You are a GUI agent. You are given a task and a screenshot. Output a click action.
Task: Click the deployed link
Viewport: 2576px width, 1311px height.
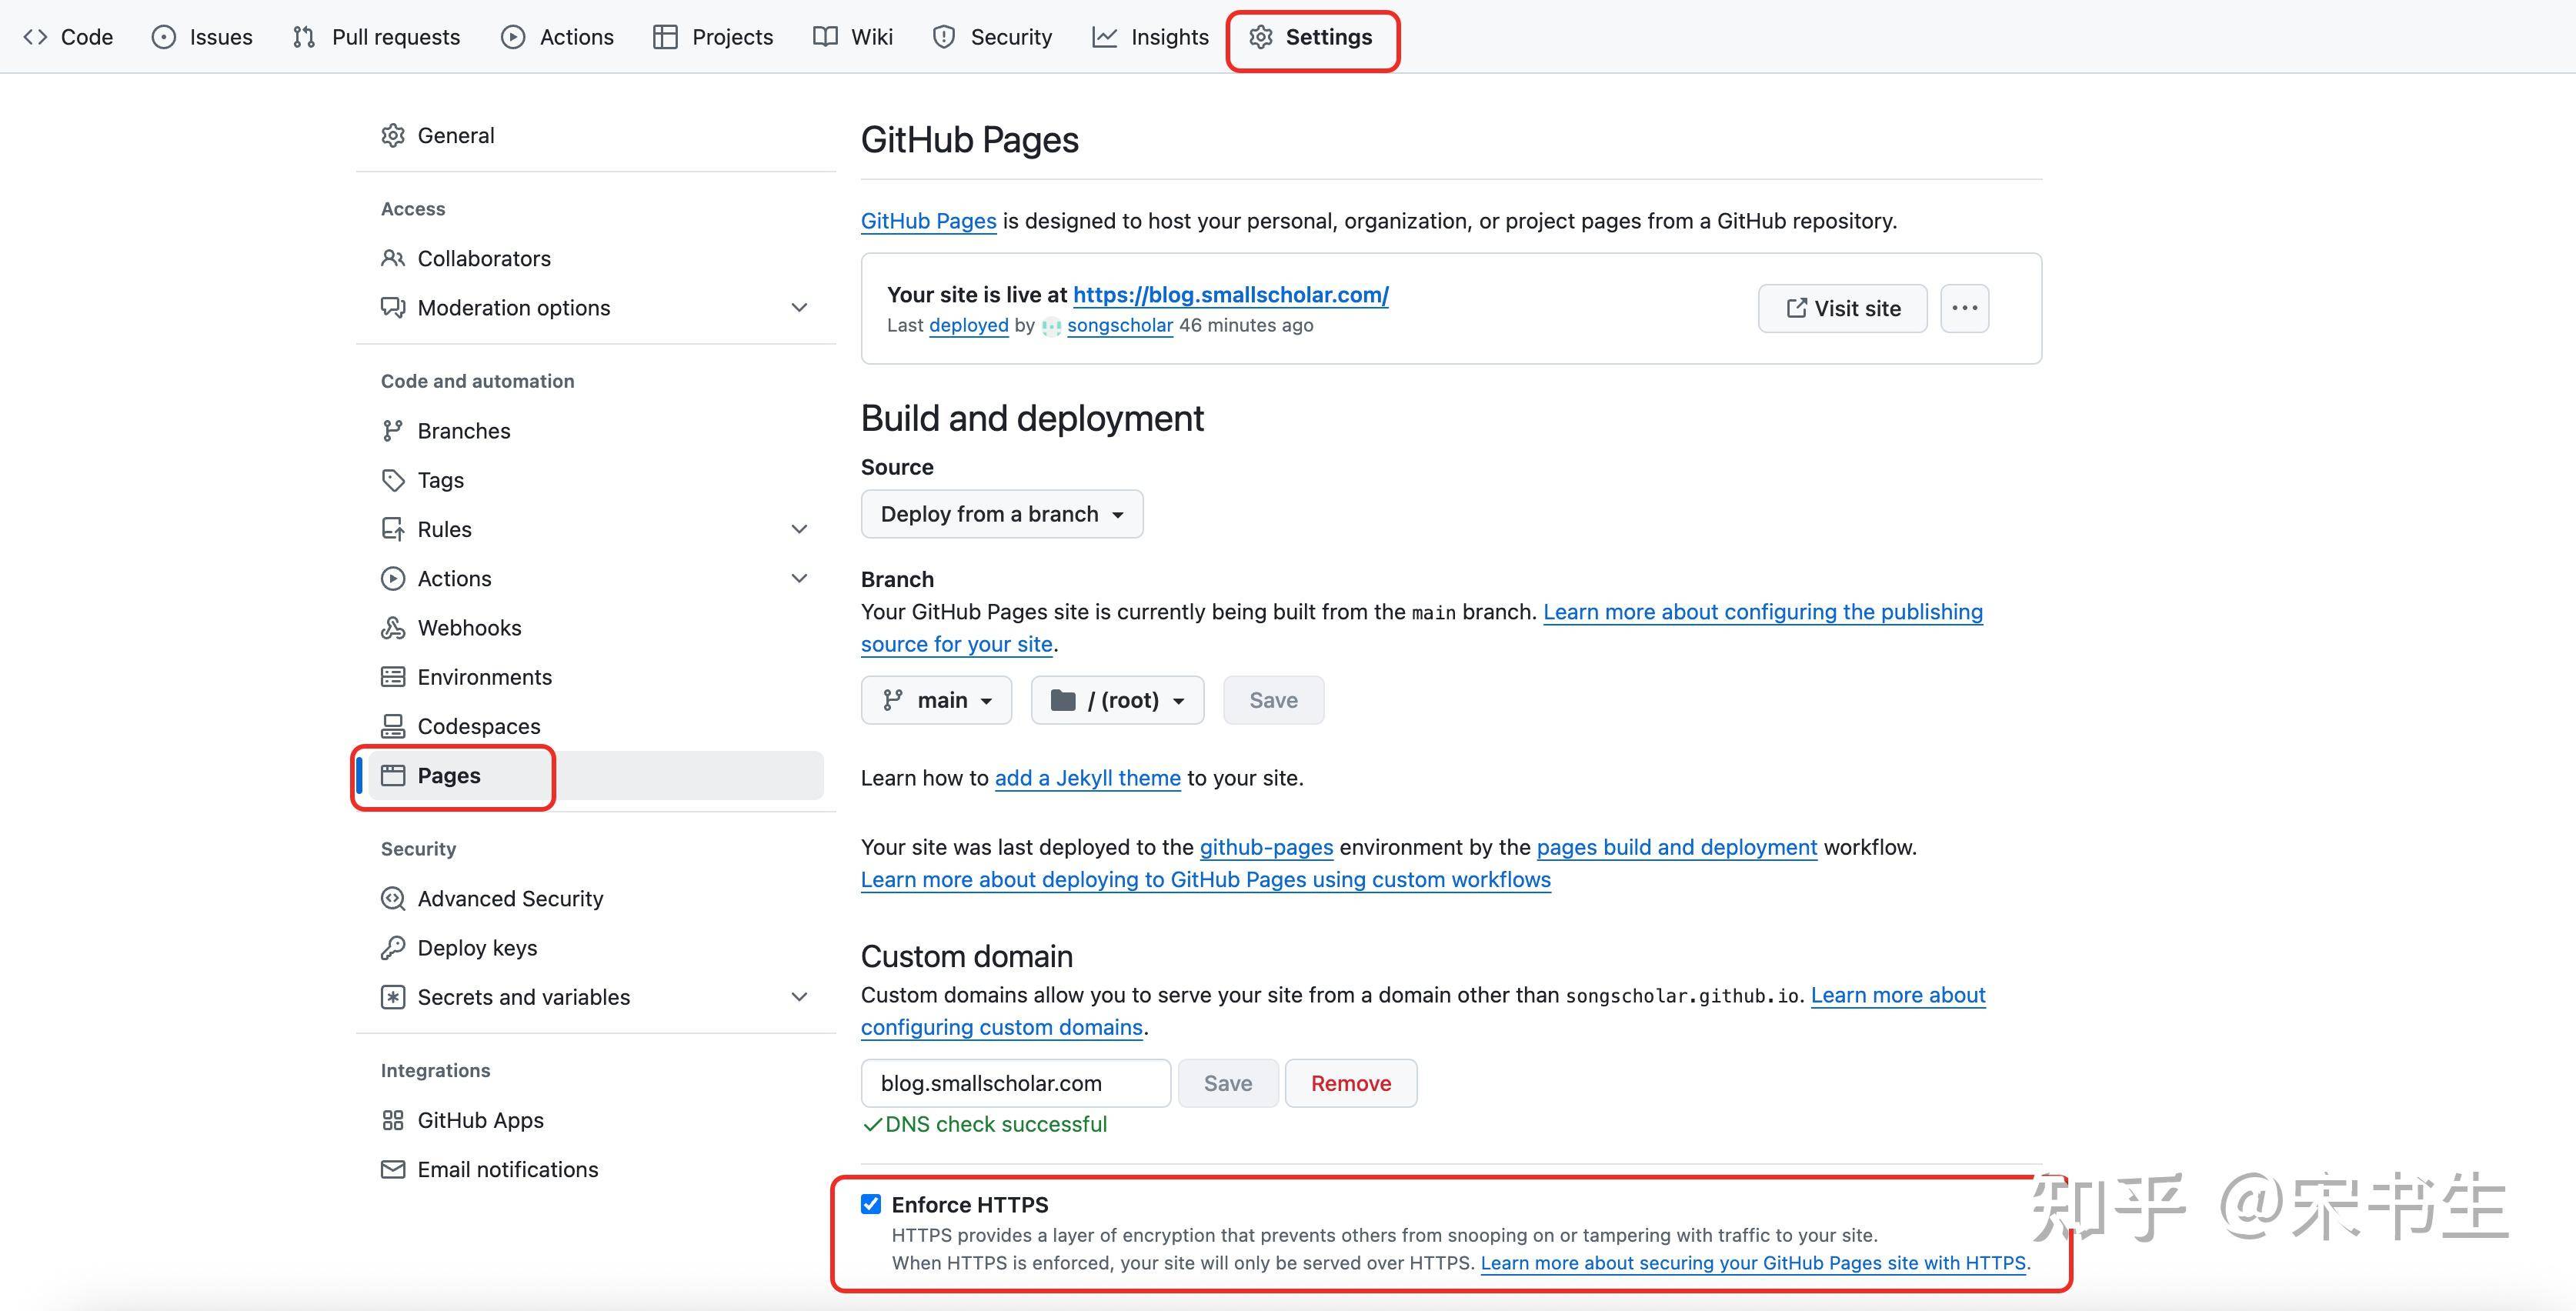(968, 325)
